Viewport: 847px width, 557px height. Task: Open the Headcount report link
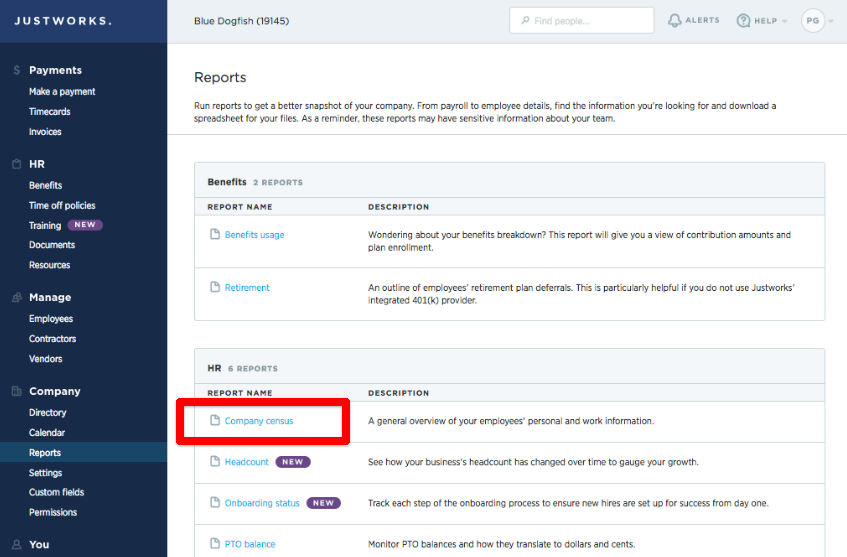tap(246, 462)
